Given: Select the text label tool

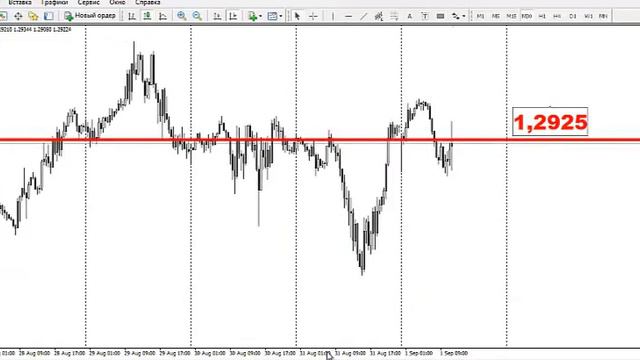Looking at the screenshot, I should (x=424, y=16).
